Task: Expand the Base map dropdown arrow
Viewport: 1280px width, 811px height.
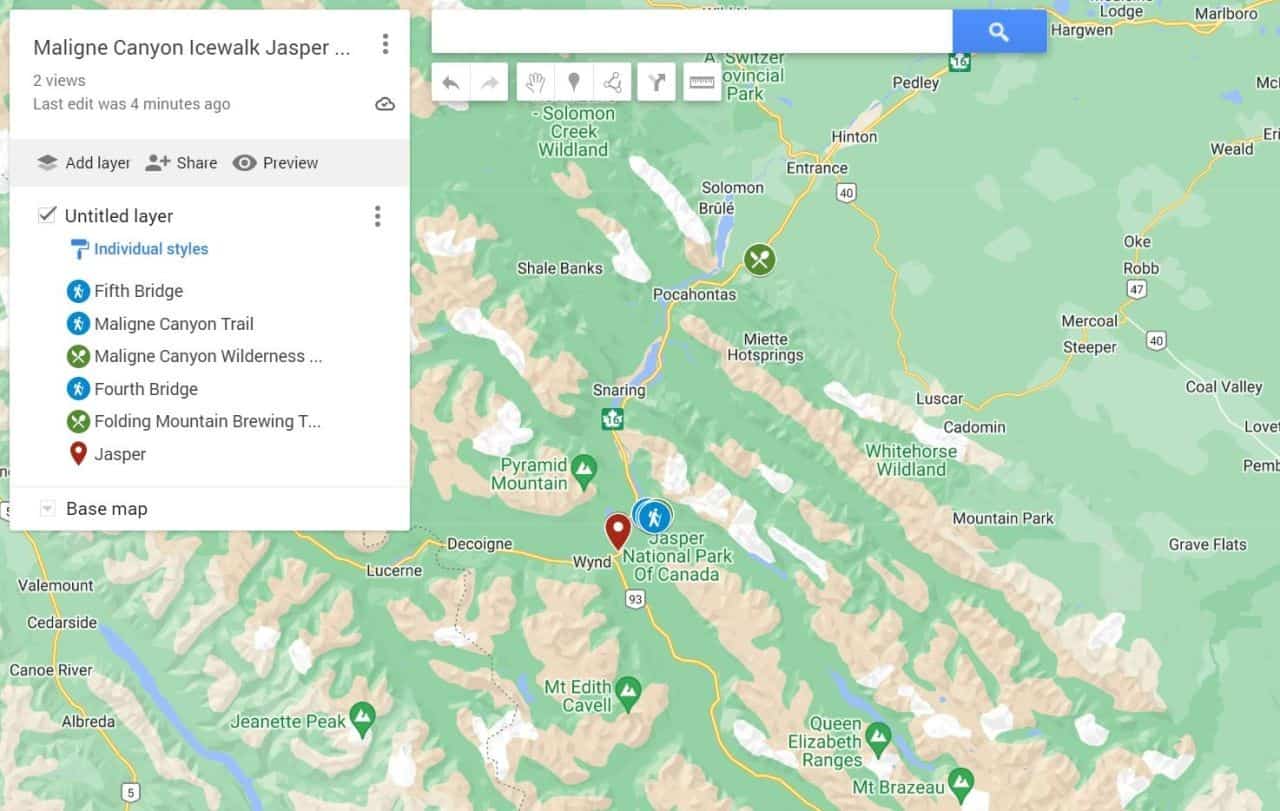Action: [x=46, y=509]
